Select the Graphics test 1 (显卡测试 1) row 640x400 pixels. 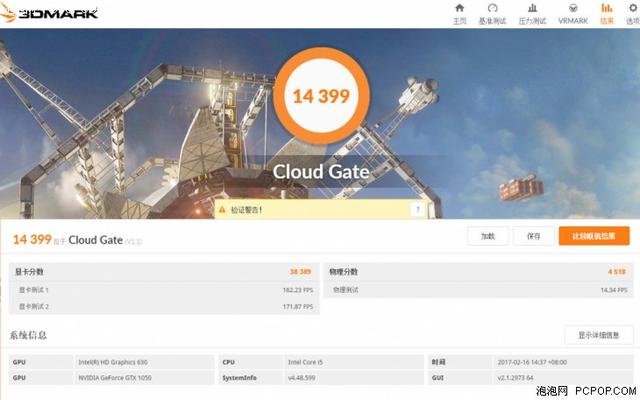[x=164, y=290]
